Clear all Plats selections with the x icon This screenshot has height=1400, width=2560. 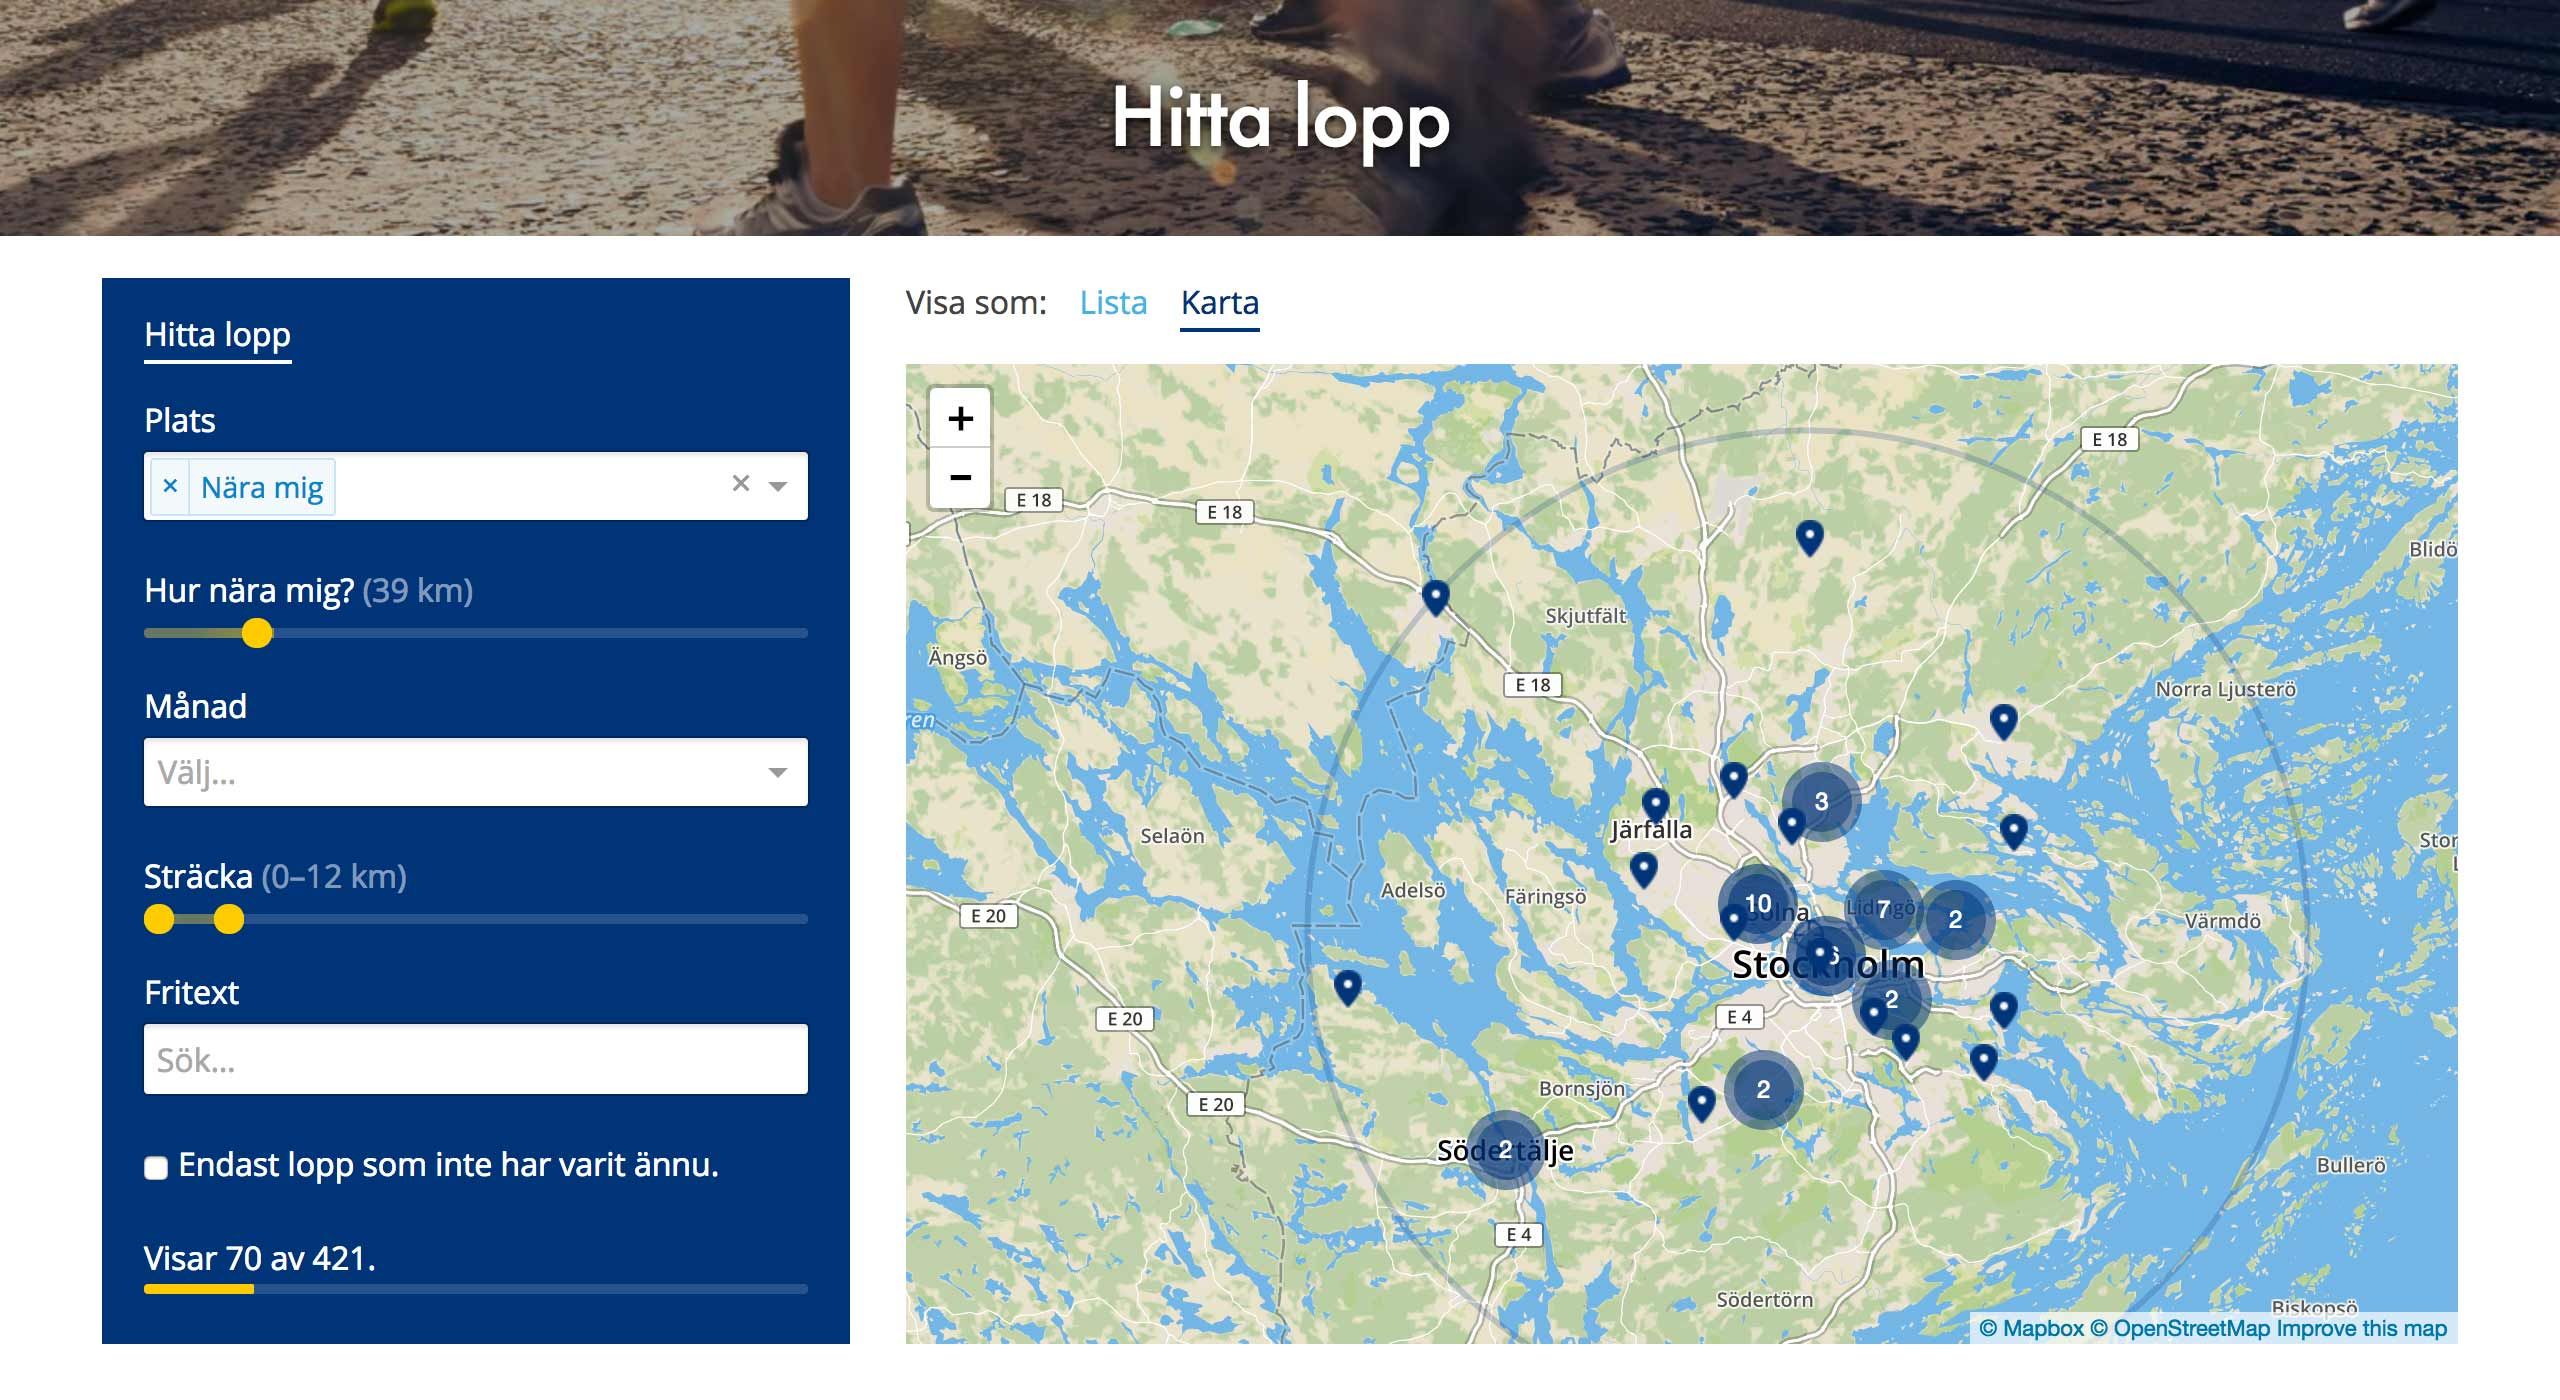coord(740,484)
